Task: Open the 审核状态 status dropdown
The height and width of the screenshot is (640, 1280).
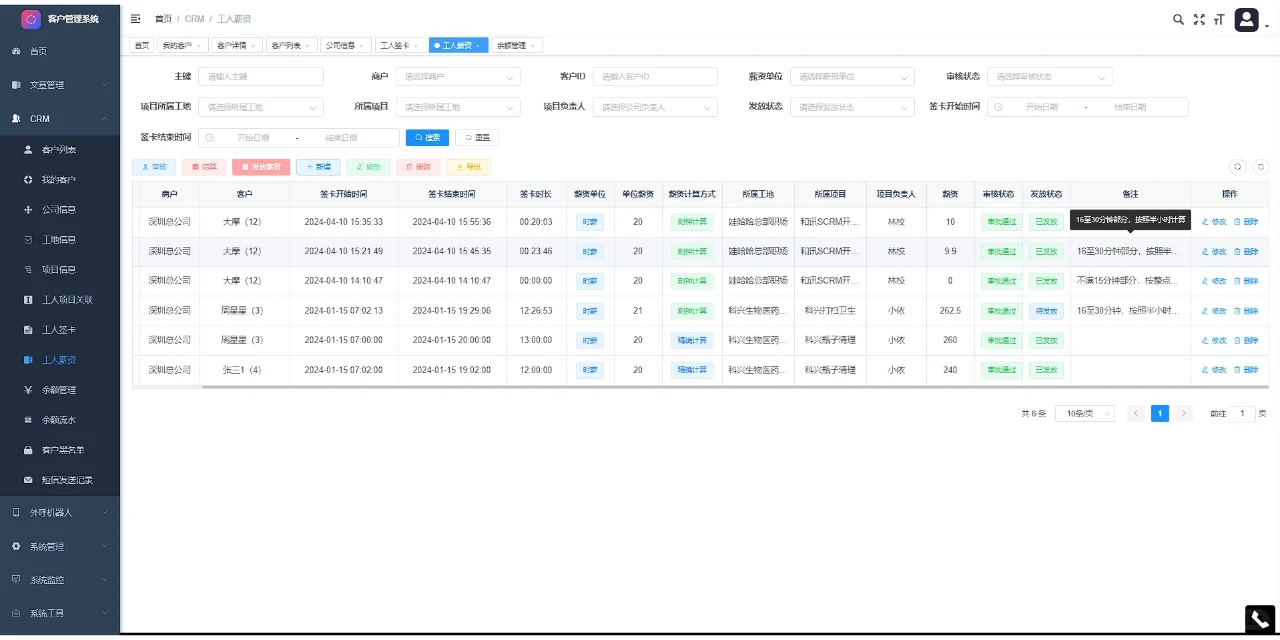Action: [x=1049, y=76]
